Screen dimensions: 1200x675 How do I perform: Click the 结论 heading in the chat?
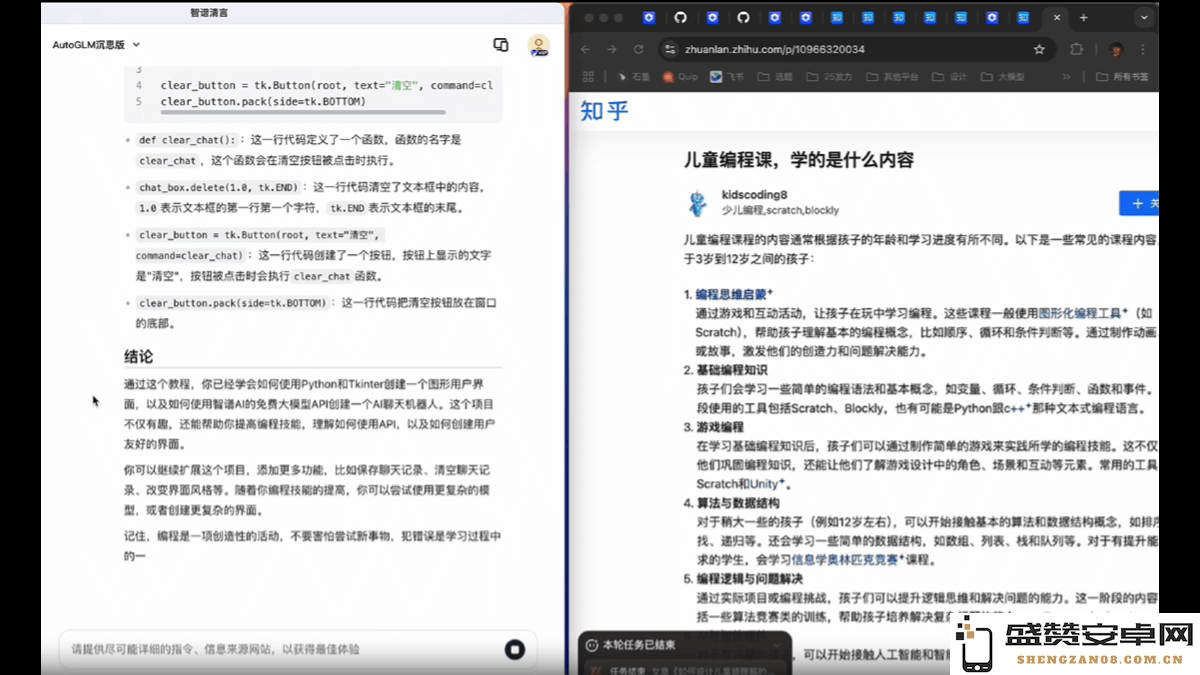139,357
